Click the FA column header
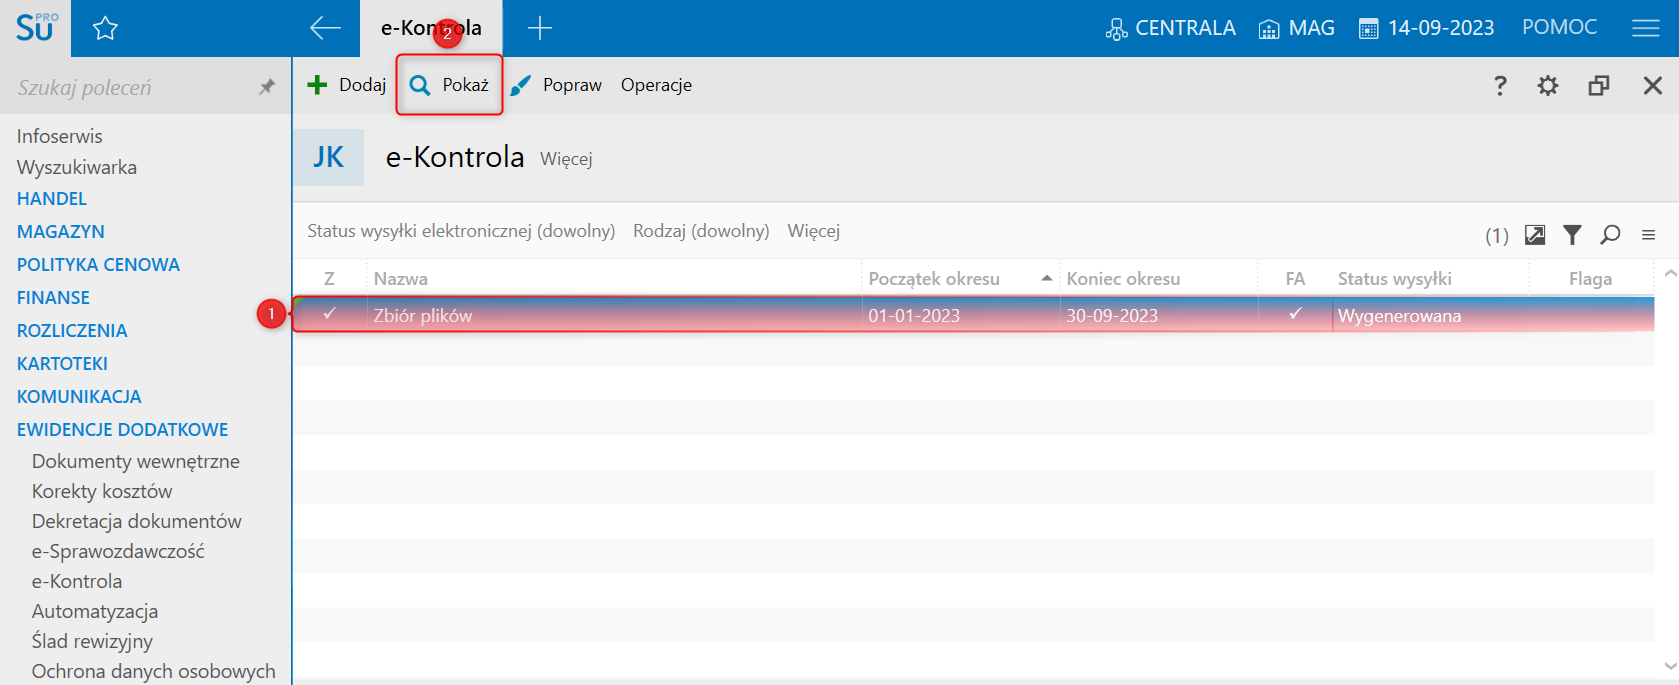Screen dimensions: 1679x685 click(x=1295, y=279)
